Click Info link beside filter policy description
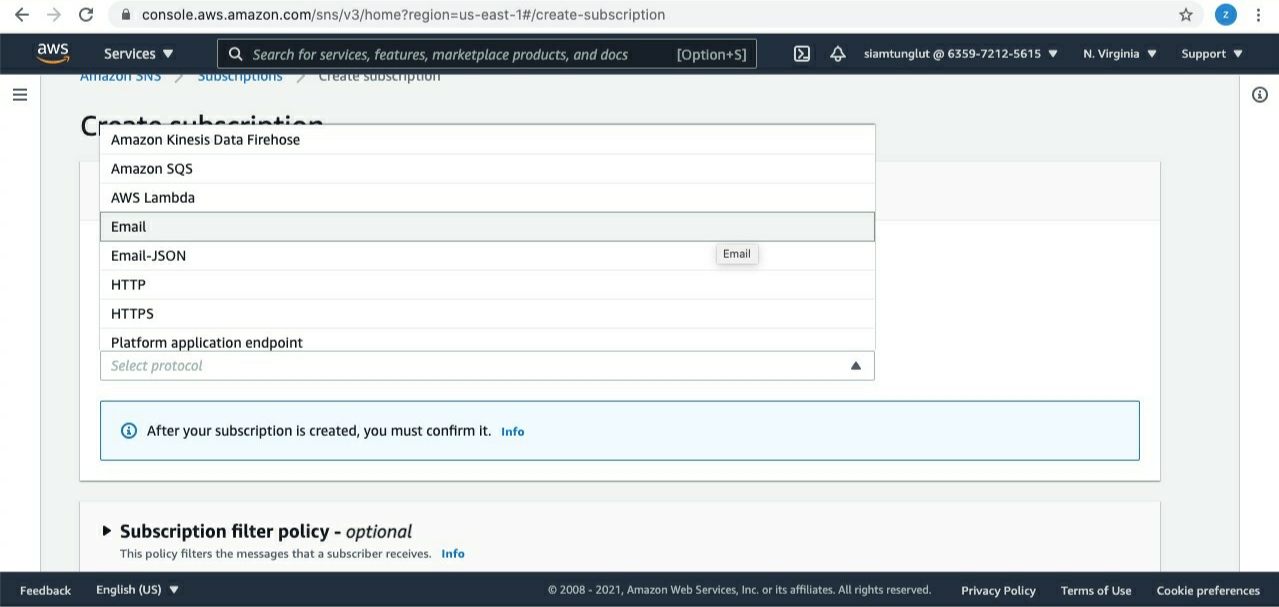This screenshot has width=1279, height=607. [x=453, y=554]
